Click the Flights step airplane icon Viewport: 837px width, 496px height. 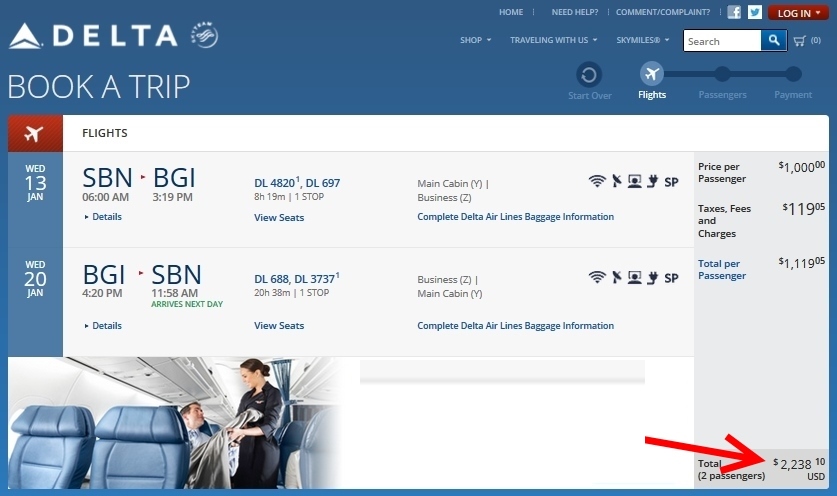click(652, 74)
